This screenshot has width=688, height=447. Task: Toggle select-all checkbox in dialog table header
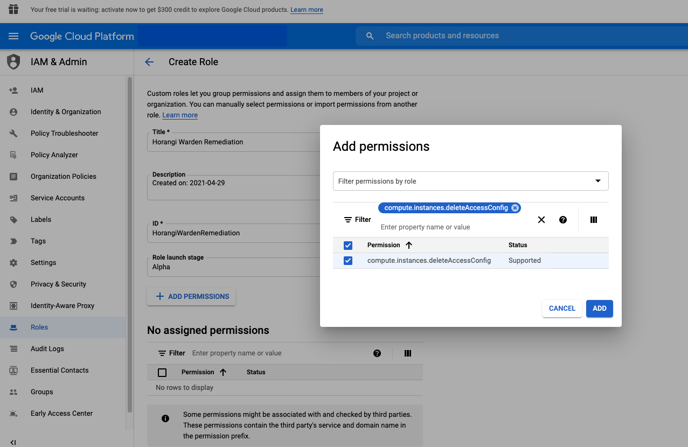(348, 245)
